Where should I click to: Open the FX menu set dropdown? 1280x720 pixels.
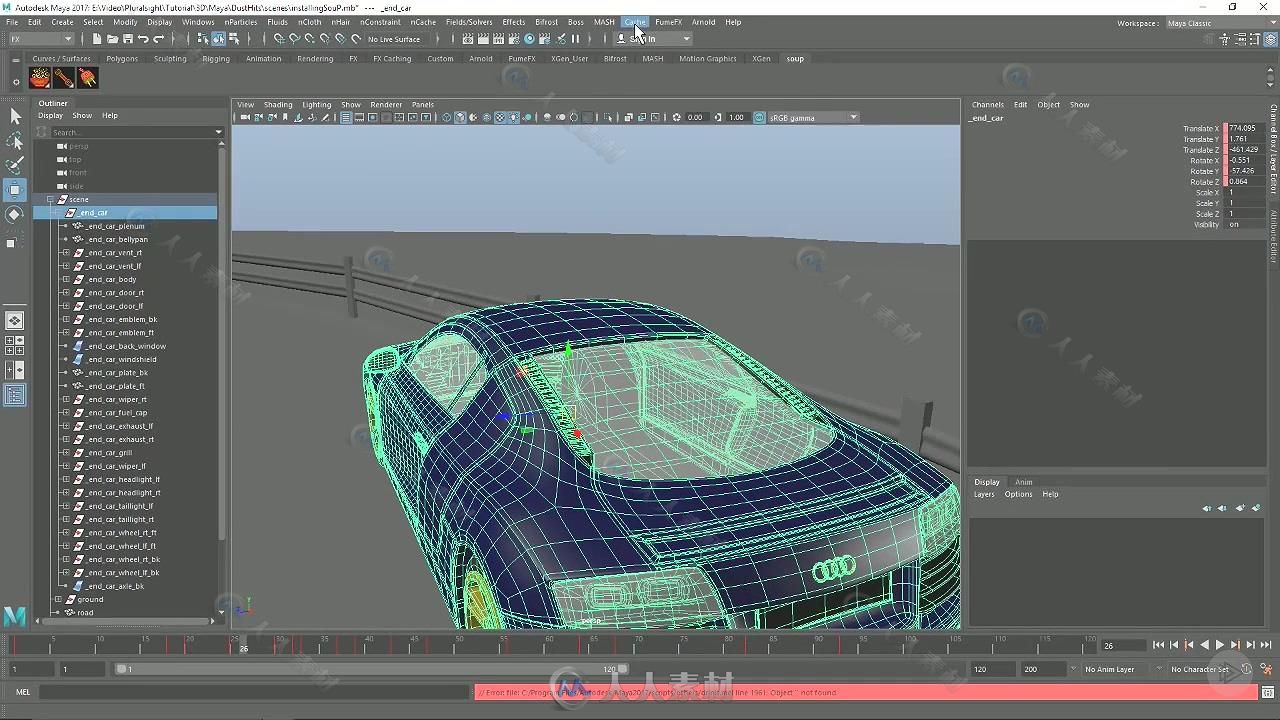click(x=40, y=39)
